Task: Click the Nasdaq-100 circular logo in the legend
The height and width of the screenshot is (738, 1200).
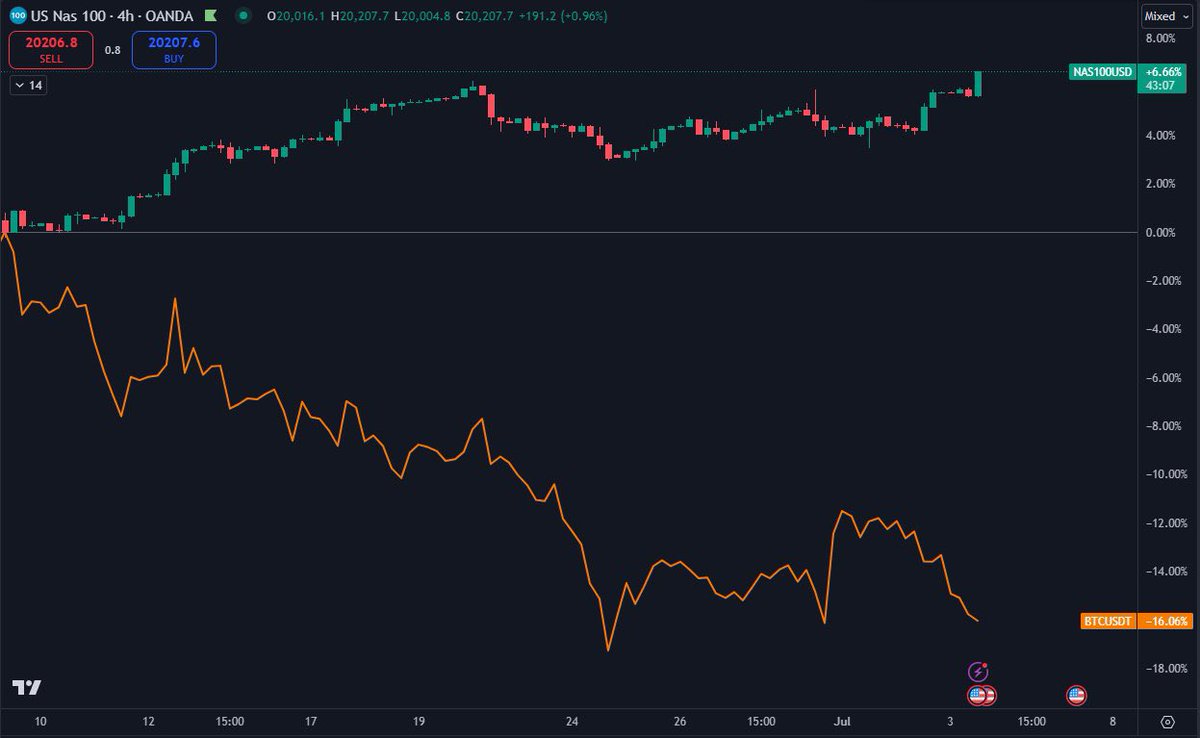Action: coord(16,15)
